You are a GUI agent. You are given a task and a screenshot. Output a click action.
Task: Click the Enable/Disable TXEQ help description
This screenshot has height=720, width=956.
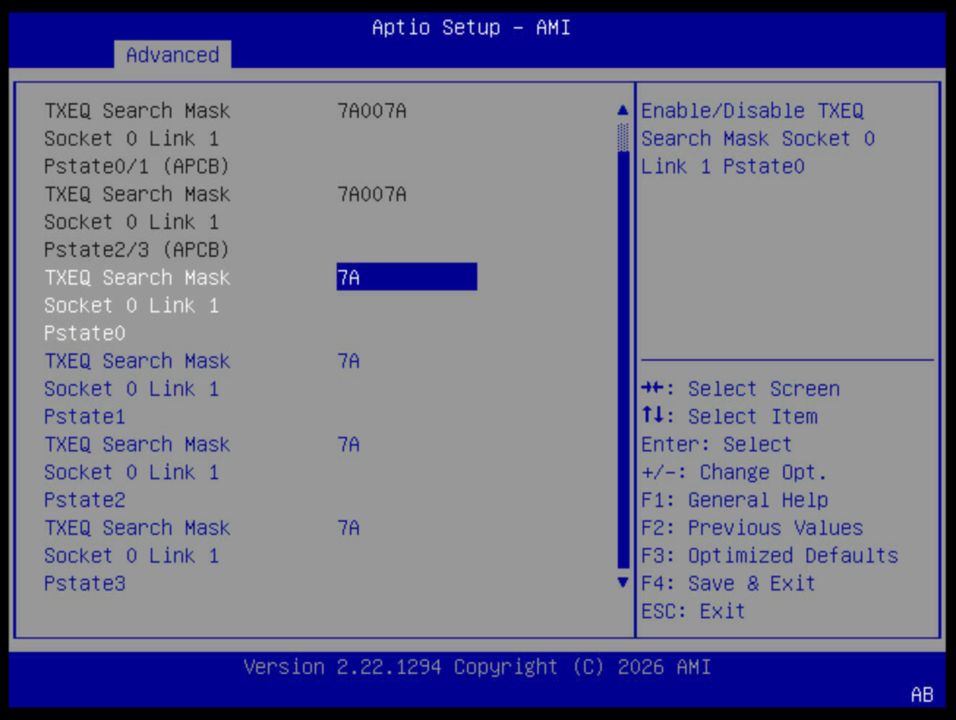click(x=758, y=138)
